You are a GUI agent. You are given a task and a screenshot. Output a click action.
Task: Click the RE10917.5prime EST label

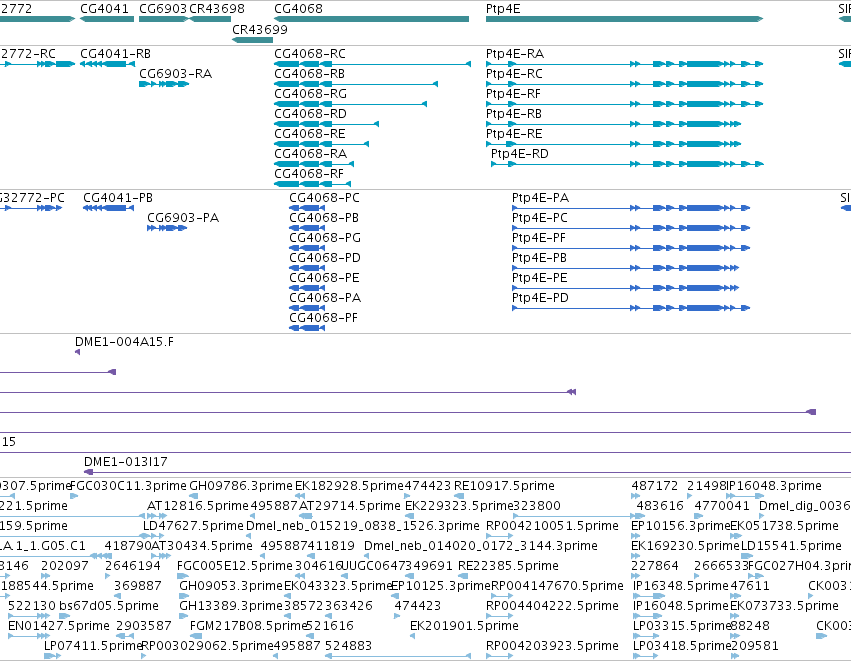pos(504,486)
